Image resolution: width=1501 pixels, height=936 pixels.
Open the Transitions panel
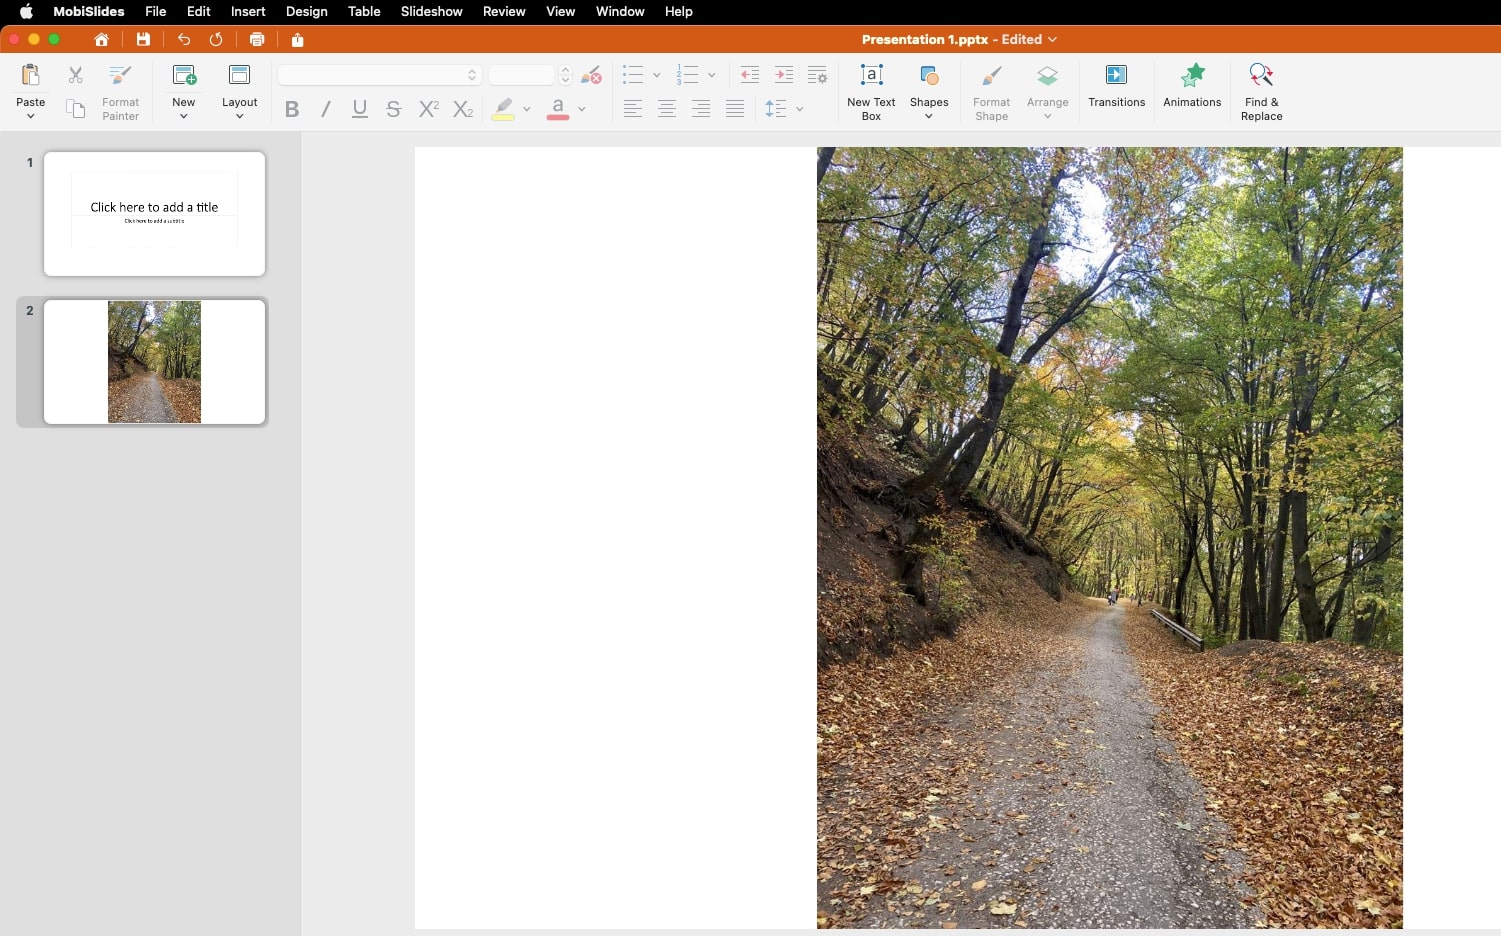coord(1116,90)
